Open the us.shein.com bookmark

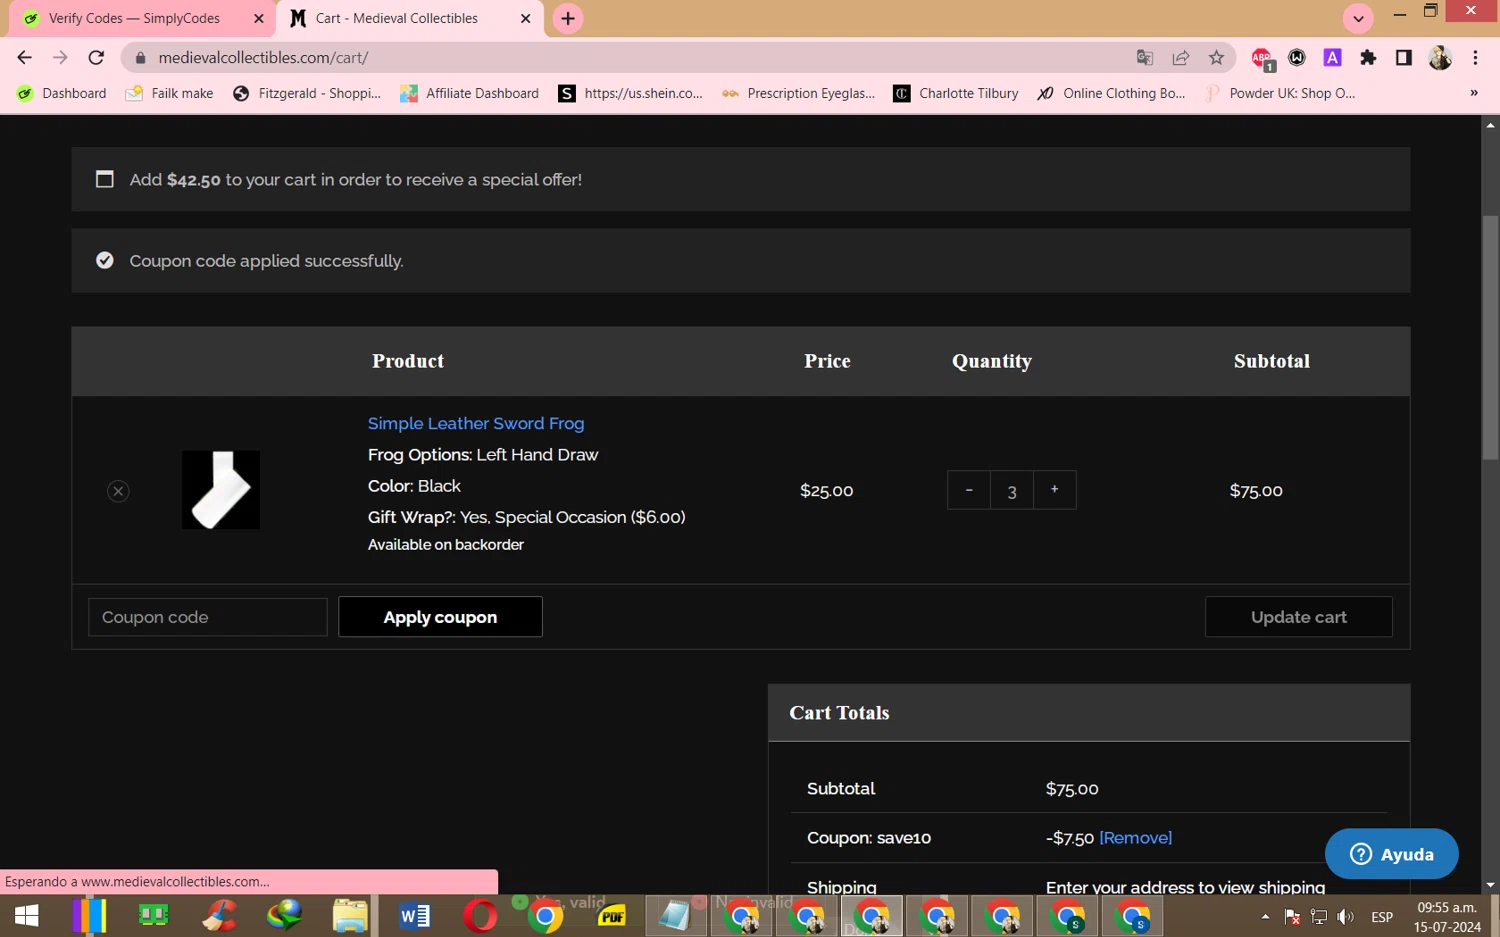[x=631, y=93]
